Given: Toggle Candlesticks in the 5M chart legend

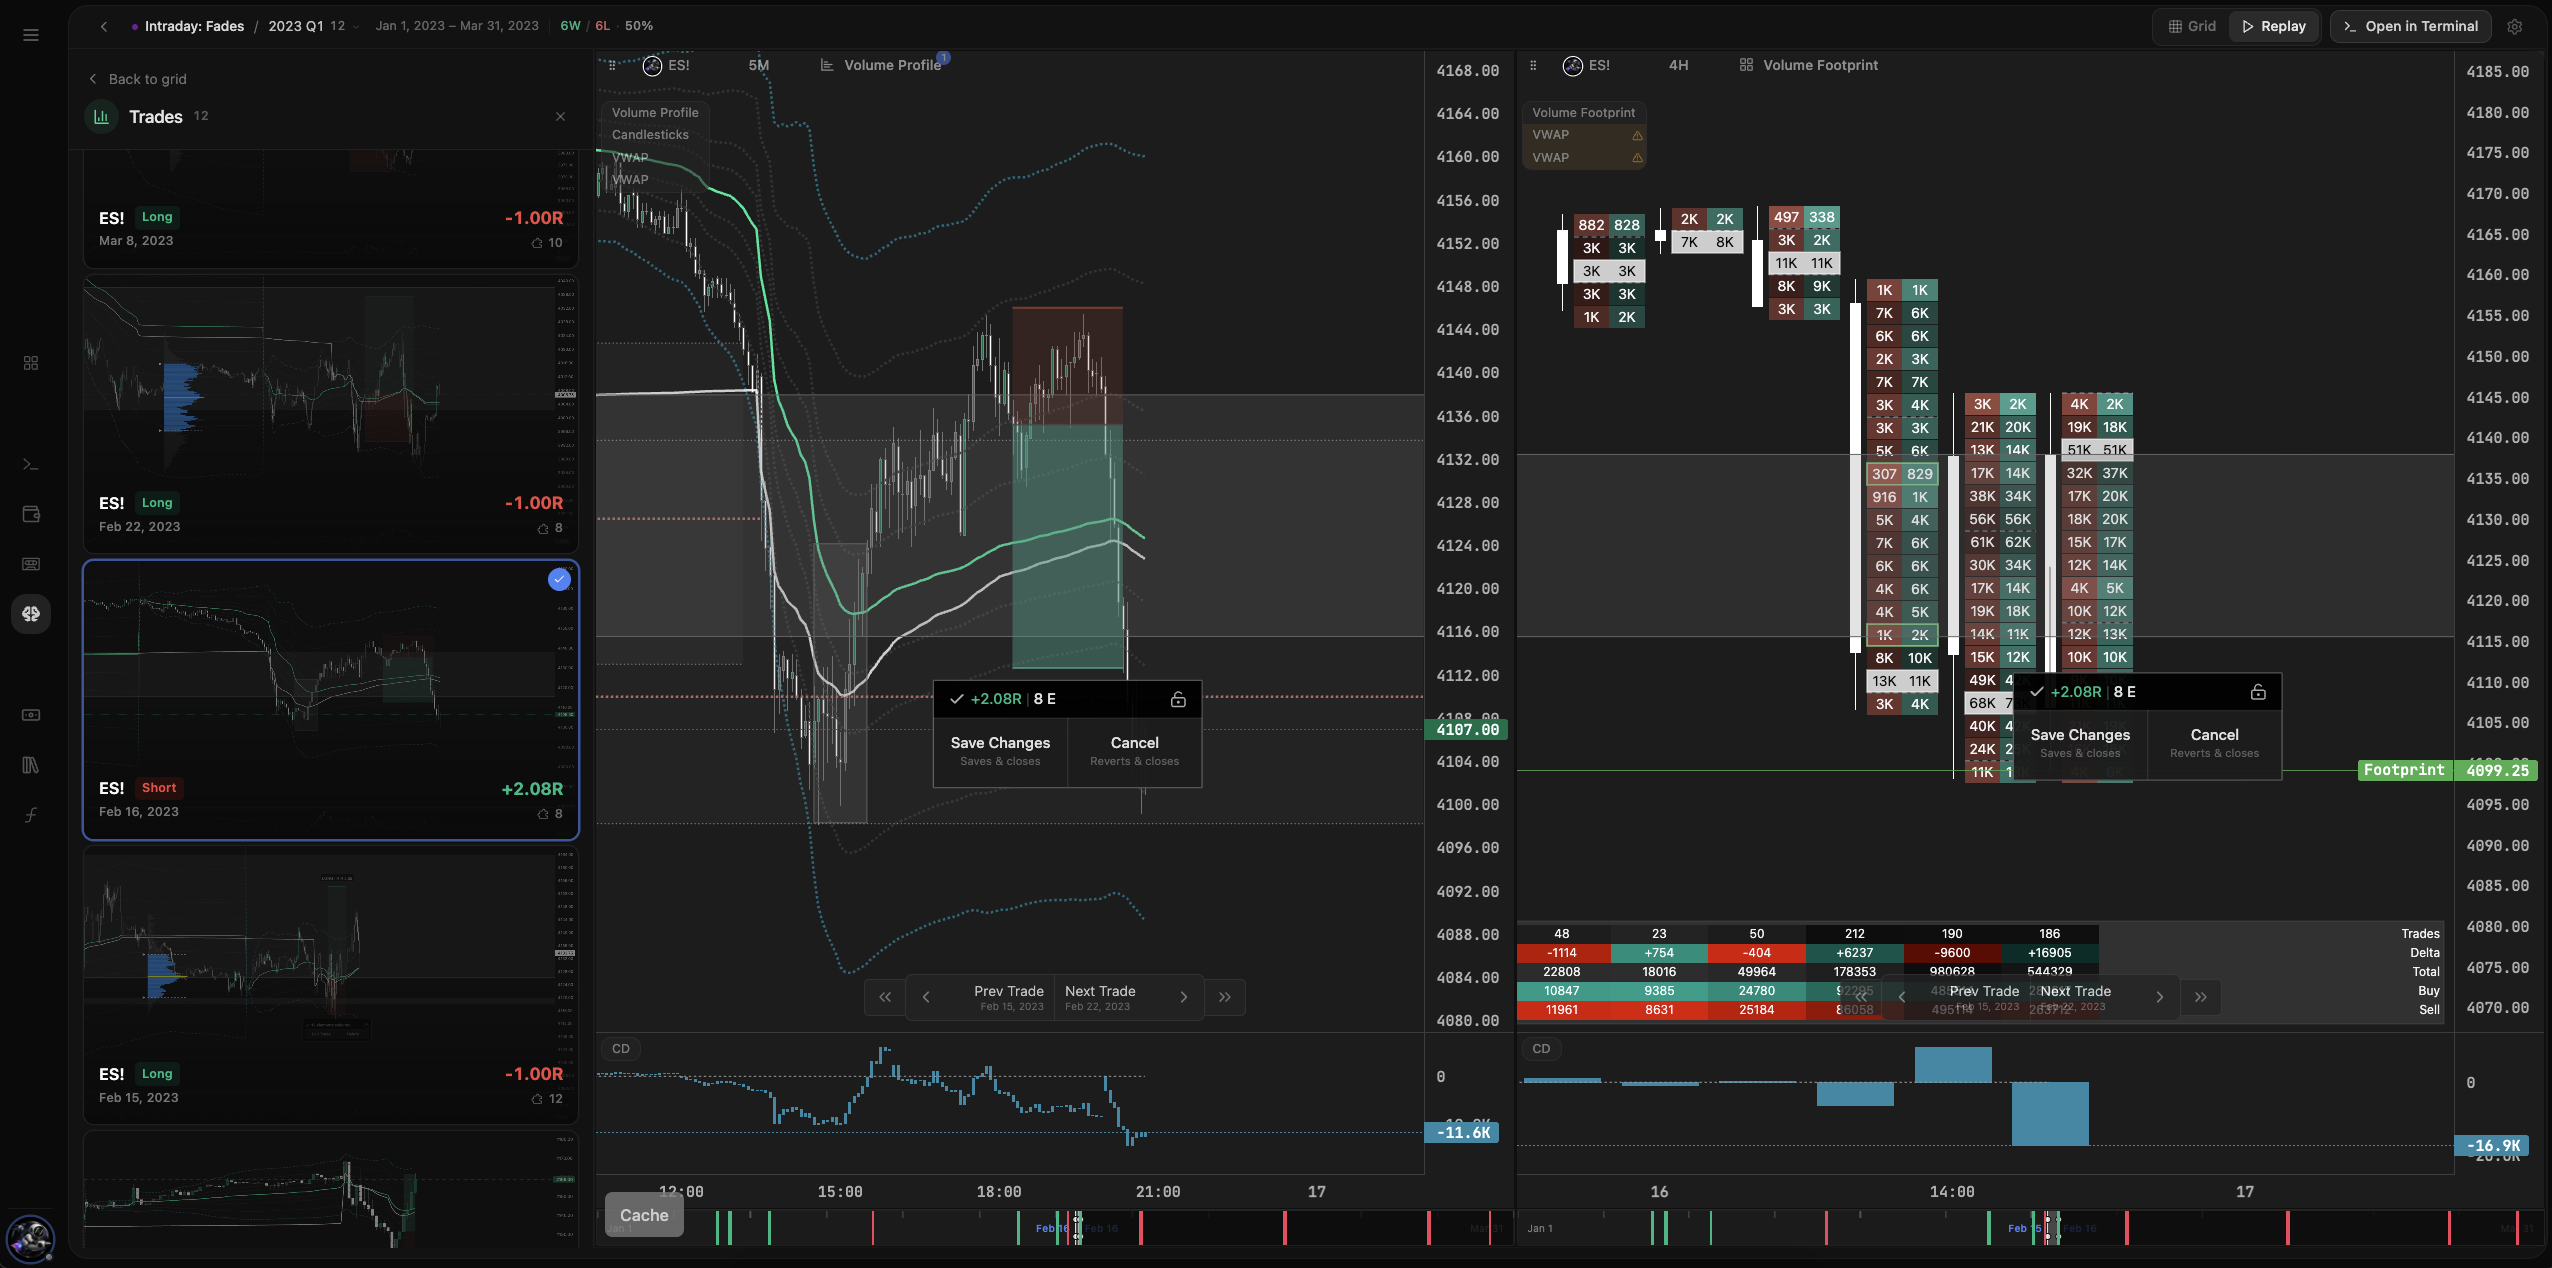Looking at the screenshot, I should (650, 135).
